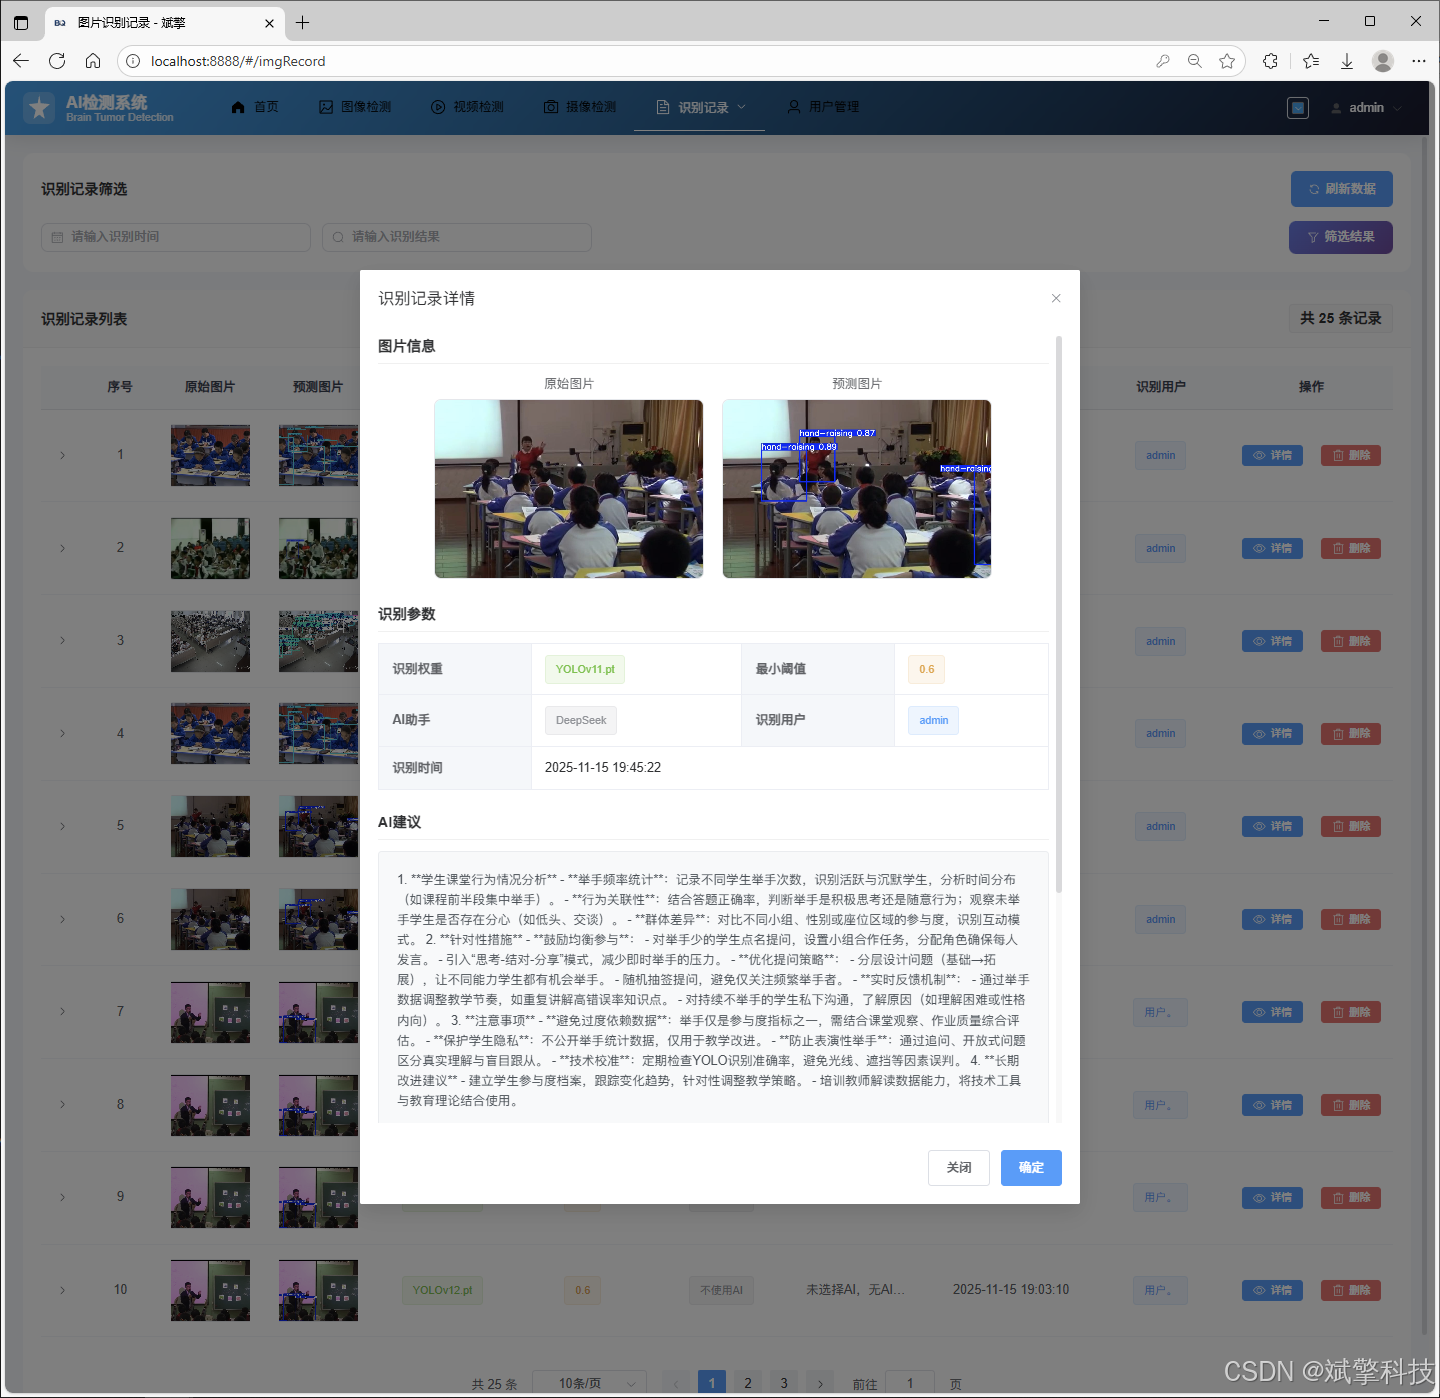Screen dimensions: 1440x1398
Task: Open browser downloads icon
Action: pyautogui.click(x=1347, y=61)
